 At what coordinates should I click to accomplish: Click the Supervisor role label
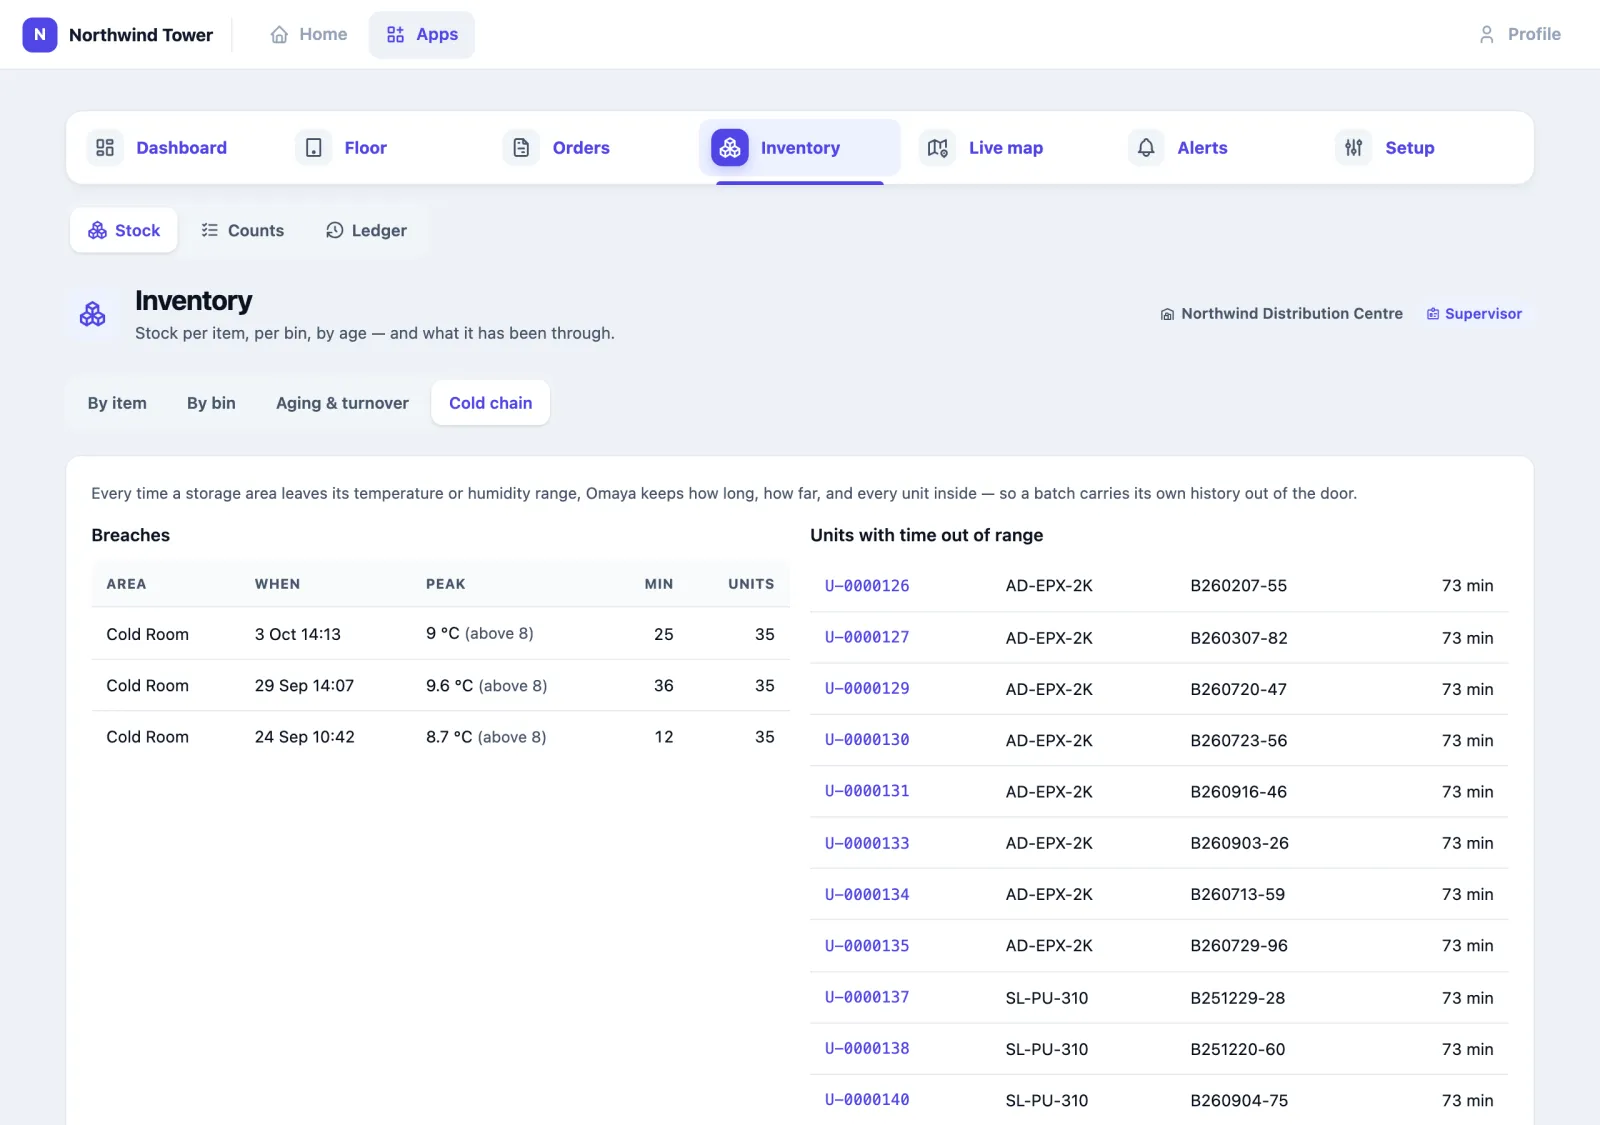[x=1483, y=314]
